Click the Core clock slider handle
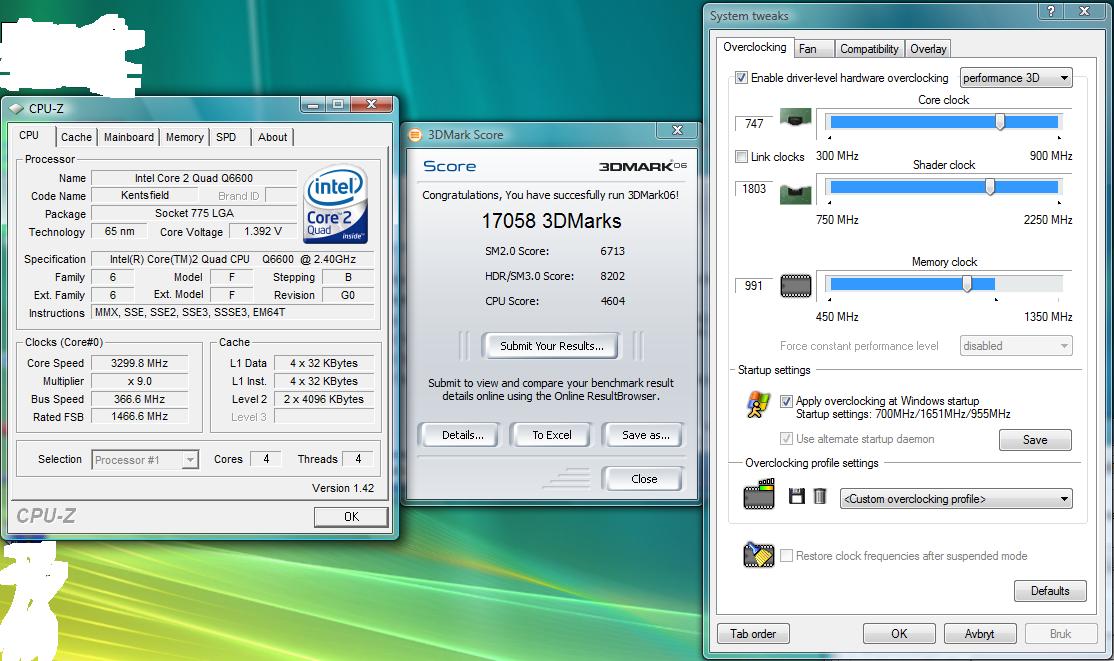This screenshot has width=1114, height=661. (x=1000, y=122)
